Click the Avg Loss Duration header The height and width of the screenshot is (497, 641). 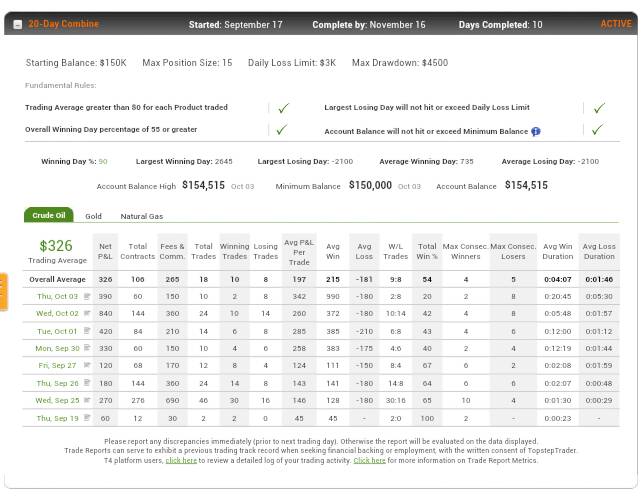click(599, 251)
